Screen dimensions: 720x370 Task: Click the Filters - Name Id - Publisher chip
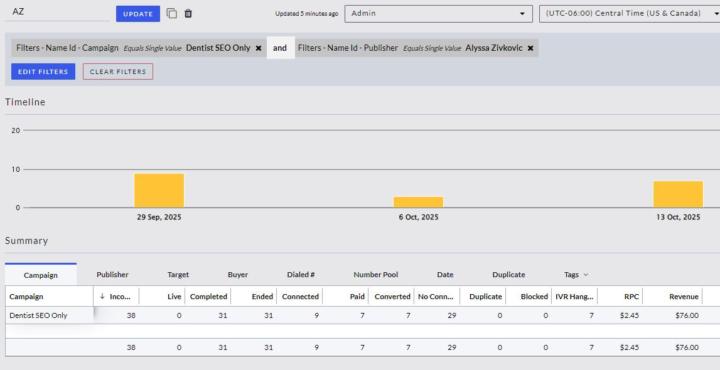[x=416, y=48]
